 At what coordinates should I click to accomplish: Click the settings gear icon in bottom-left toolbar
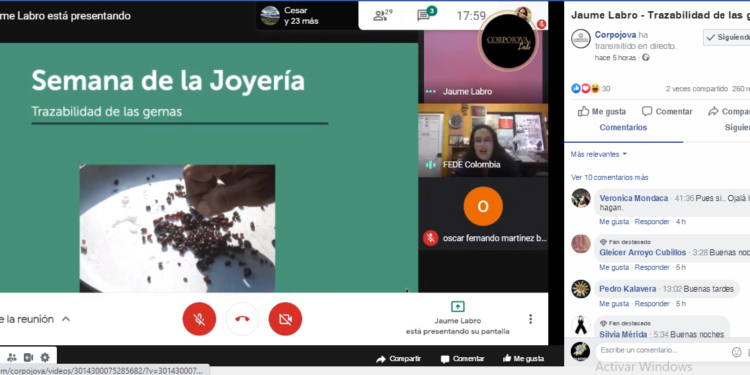45,357
